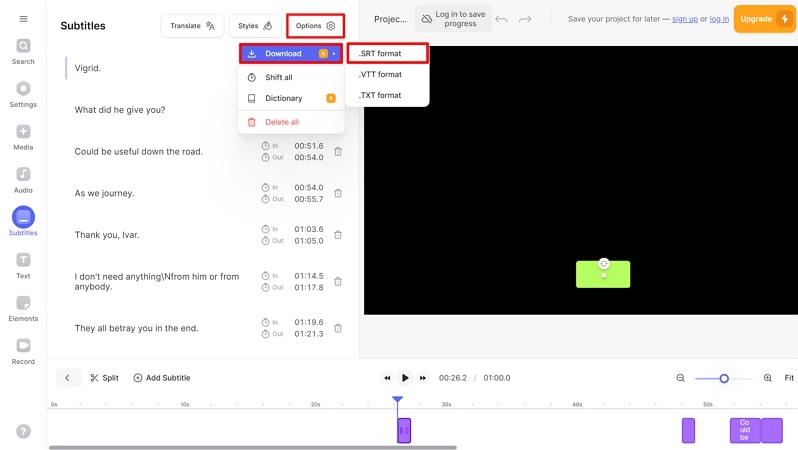This screenshot has width=798, height=450.
Task: Open the Record sidebar tool
Action: [x=23, y=351]
